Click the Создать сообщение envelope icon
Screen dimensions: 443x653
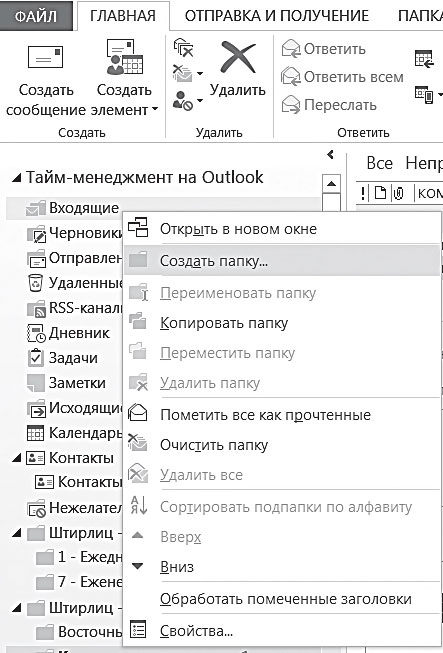tap(45, 57)
